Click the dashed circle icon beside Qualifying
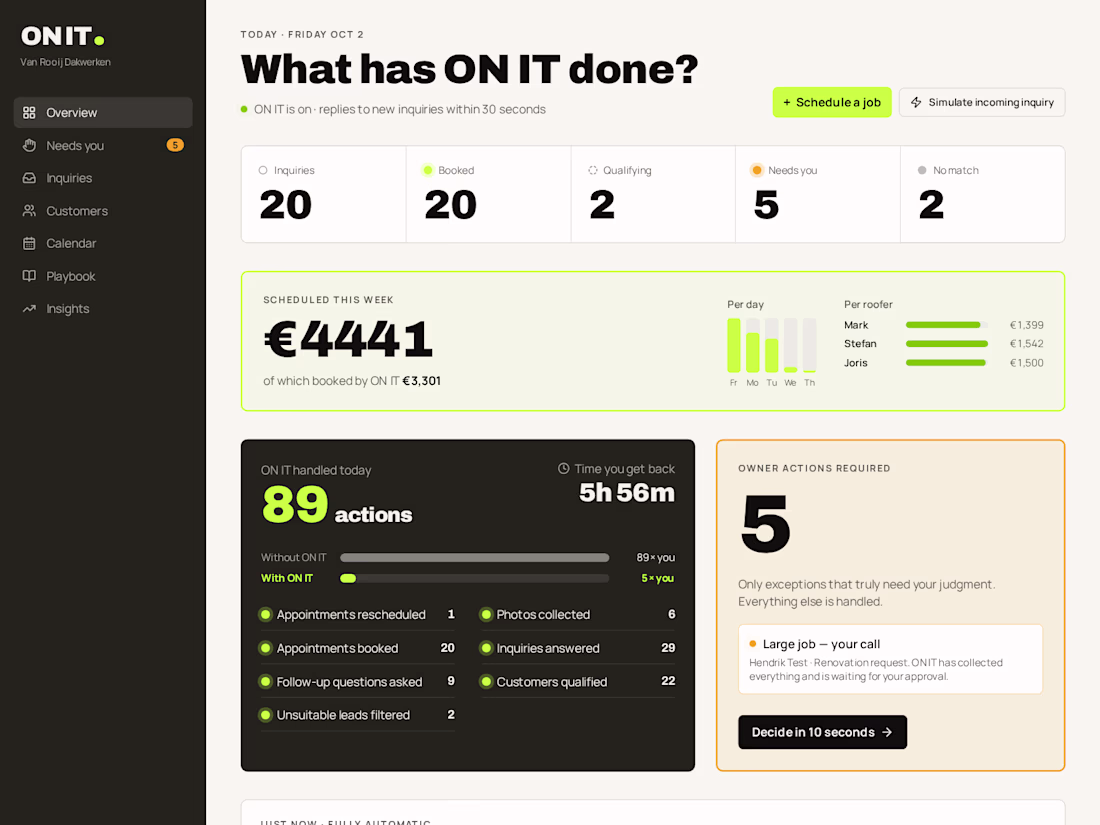Screen dimensions: 1100x825 593,170
